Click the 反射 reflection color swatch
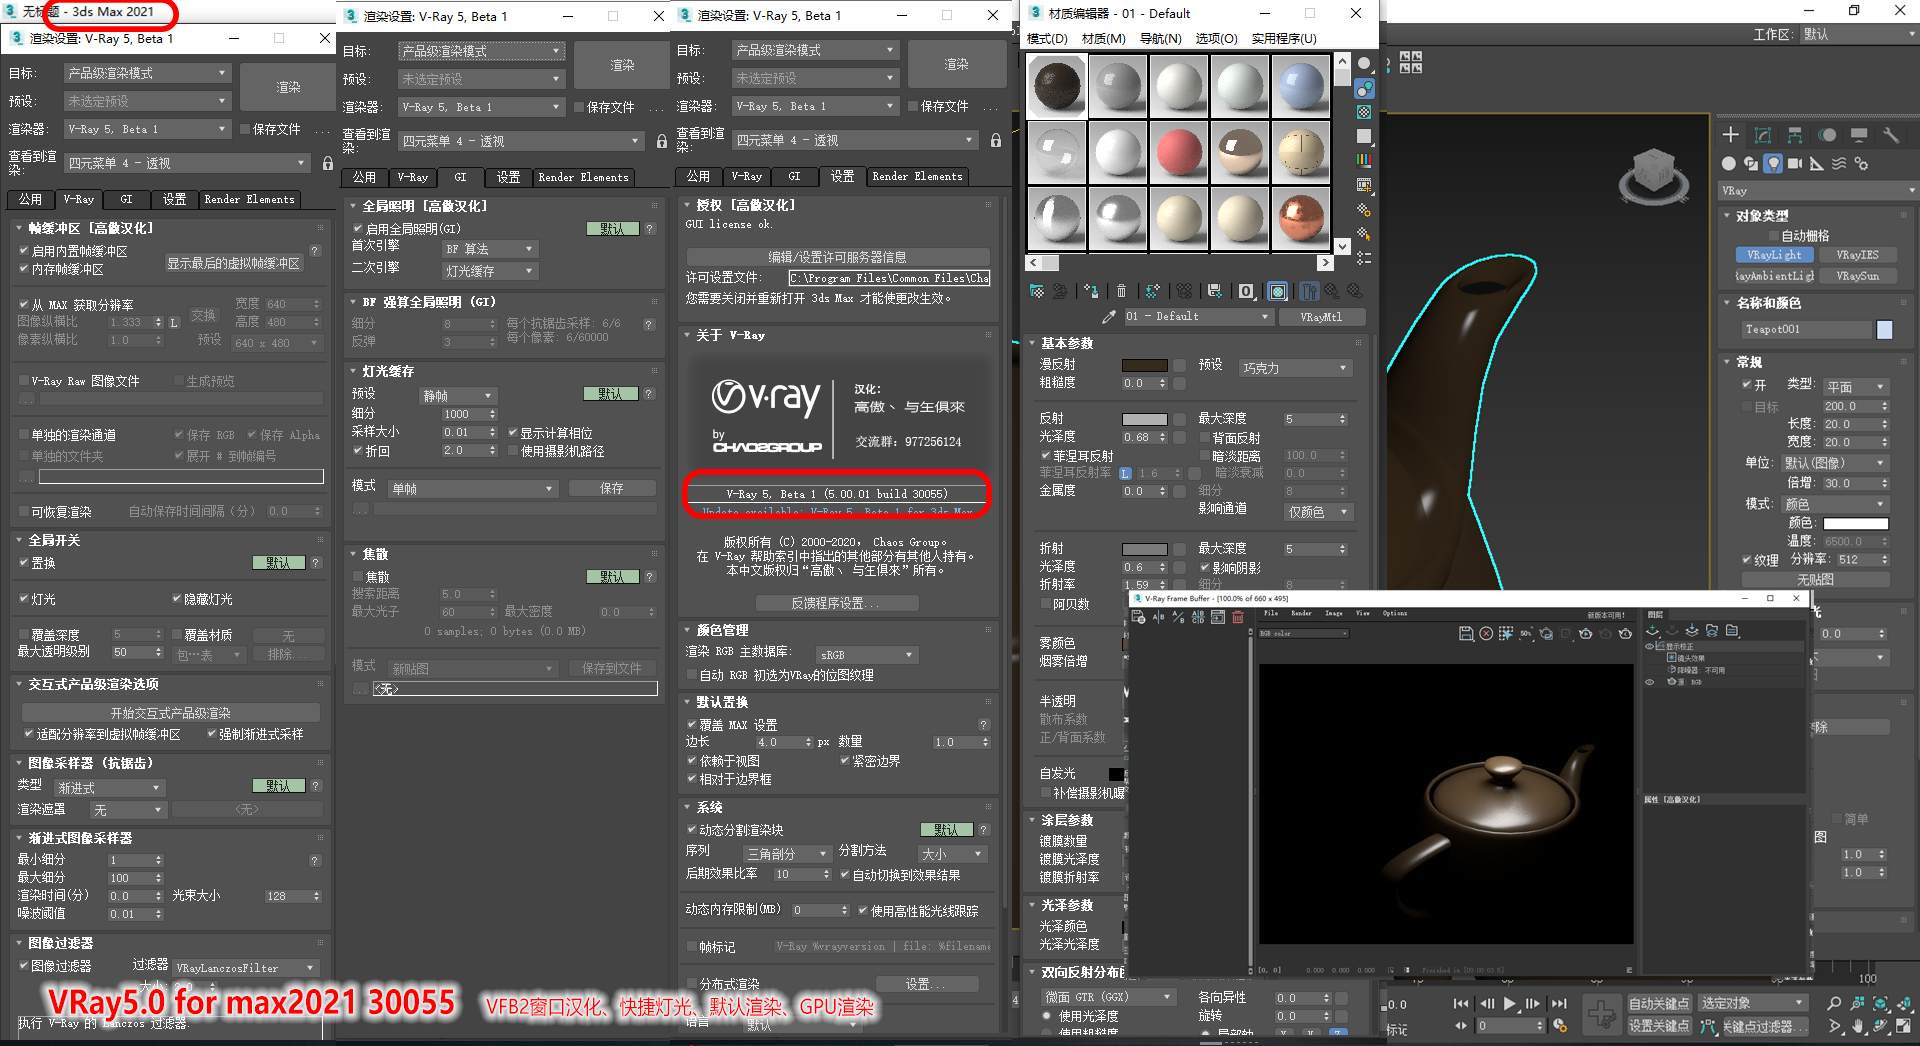Screen dimensions: 1920x1046 click(x=1144, y=419)
